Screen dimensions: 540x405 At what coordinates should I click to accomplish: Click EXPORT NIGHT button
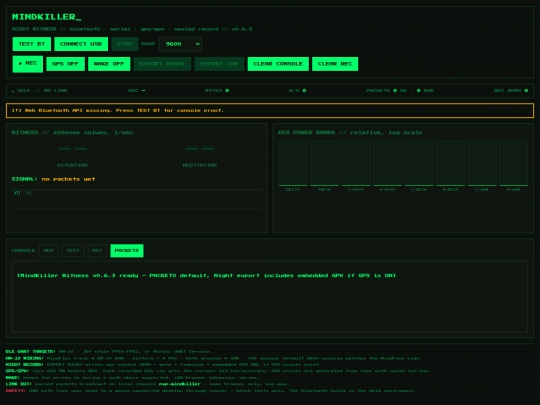pos(162,64)
